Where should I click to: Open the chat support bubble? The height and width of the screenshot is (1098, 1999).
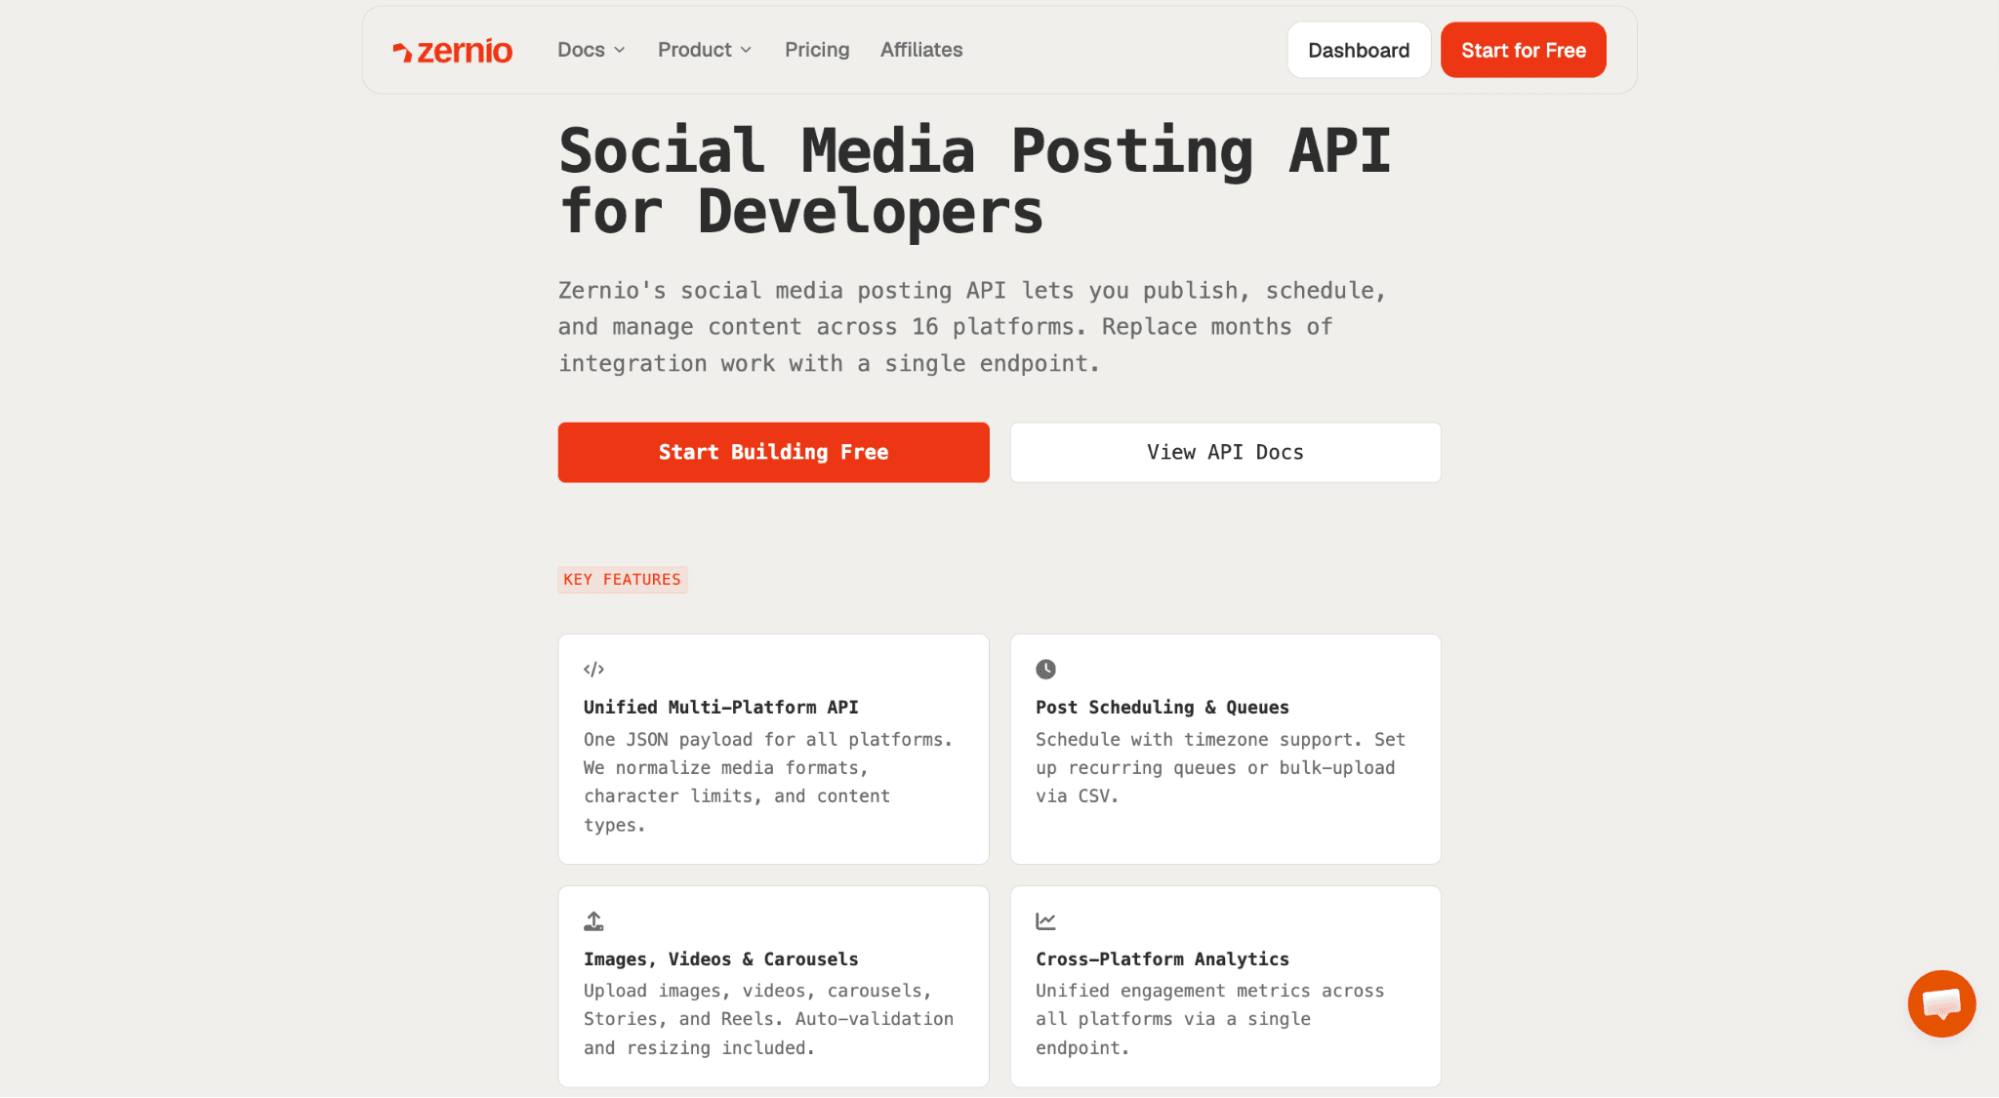pyautogui.click(x=1941, y=1003)
